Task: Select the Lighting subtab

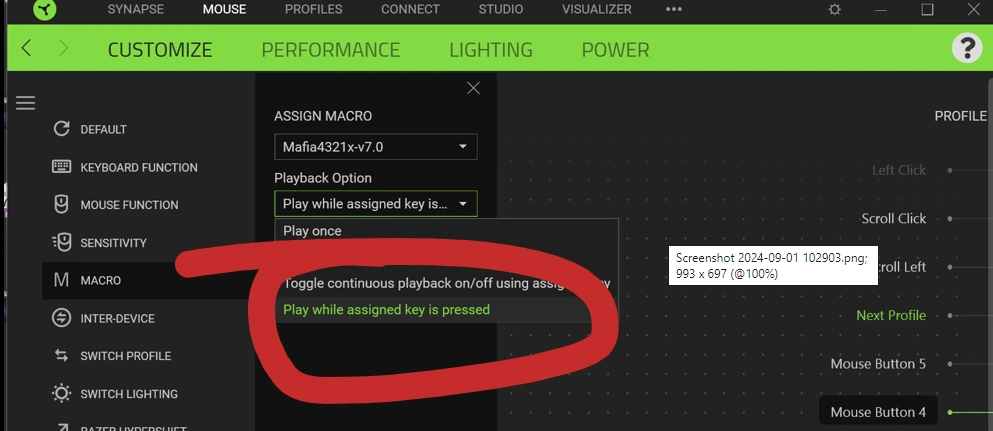Action: (491, 49)
